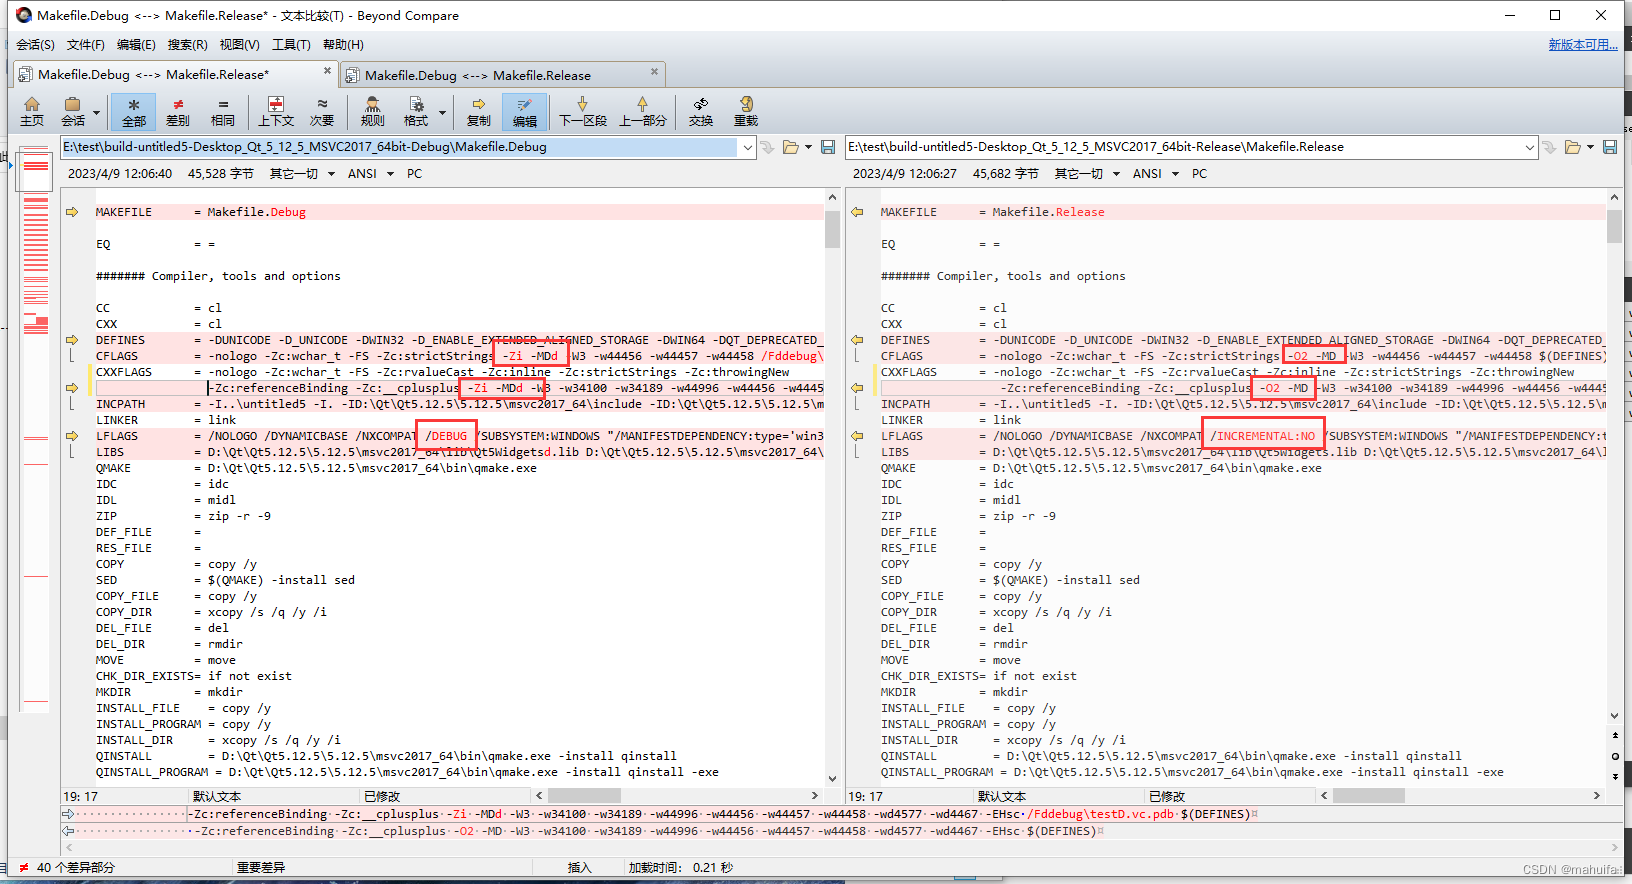This screenshot has height=884, width=1632.
Task: Toggle minor differences (次要) display
Action: 322,111
